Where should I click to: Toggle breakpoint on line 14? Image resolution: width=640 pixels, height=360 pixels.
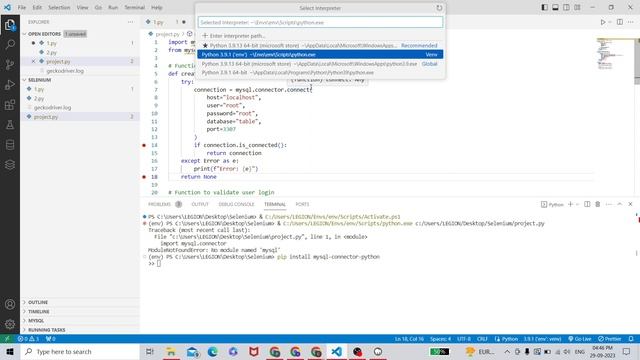144,145
